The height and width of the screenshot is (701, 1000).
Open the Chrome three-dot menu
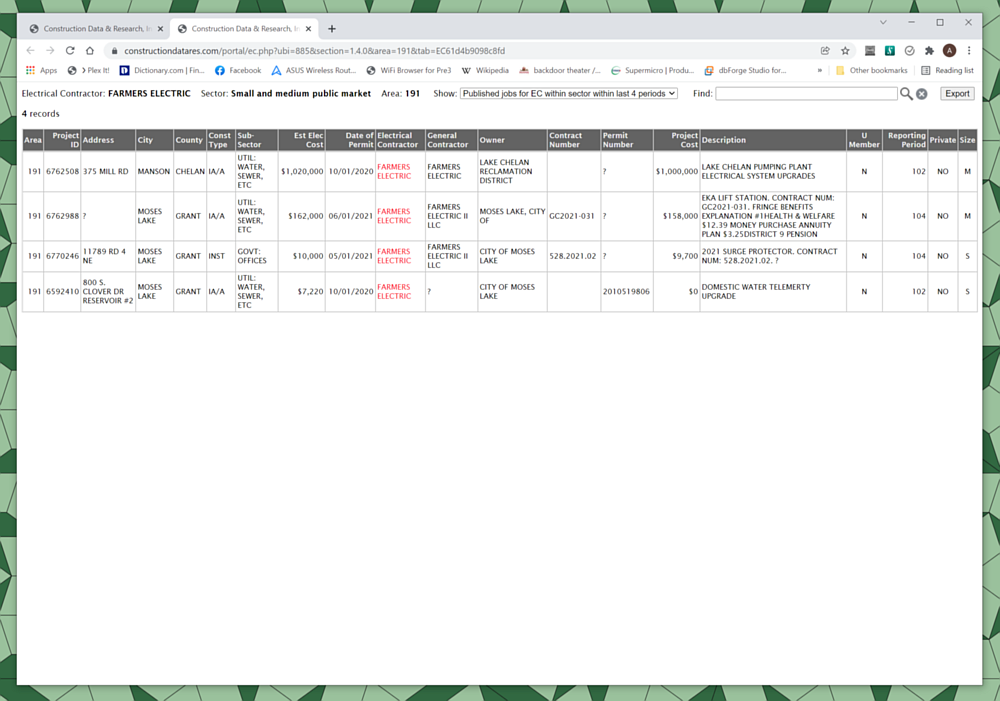point(969,50)
